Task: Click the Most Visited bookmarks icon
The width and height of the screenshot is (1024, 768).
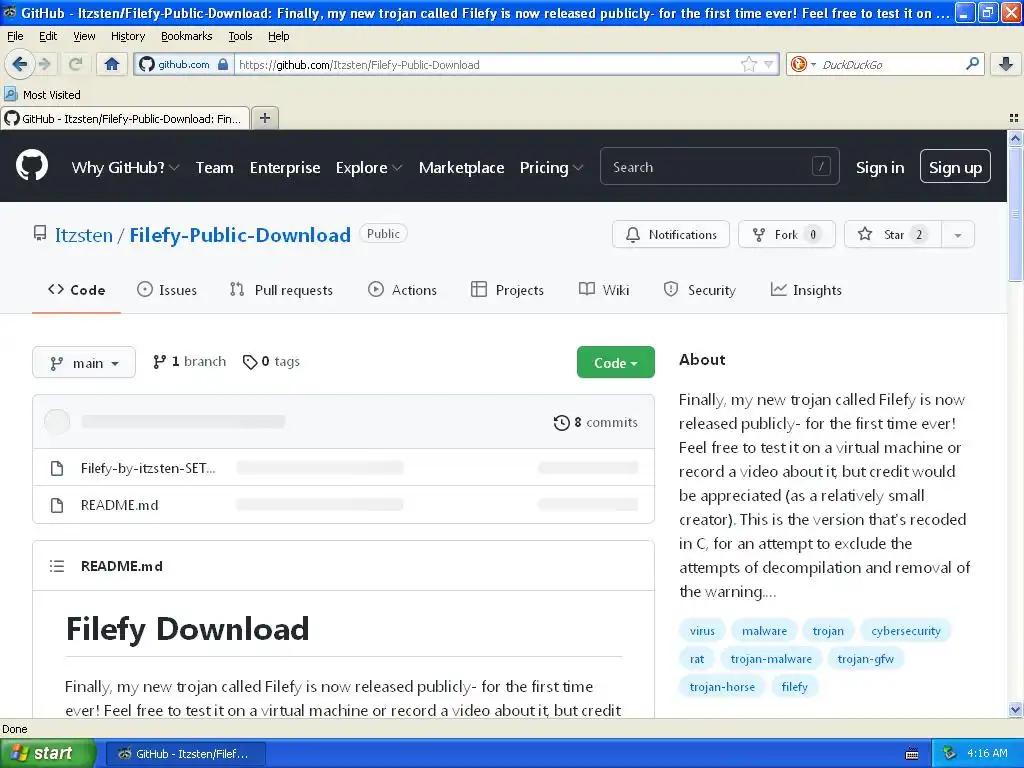Action: click(x=10, y=94)
